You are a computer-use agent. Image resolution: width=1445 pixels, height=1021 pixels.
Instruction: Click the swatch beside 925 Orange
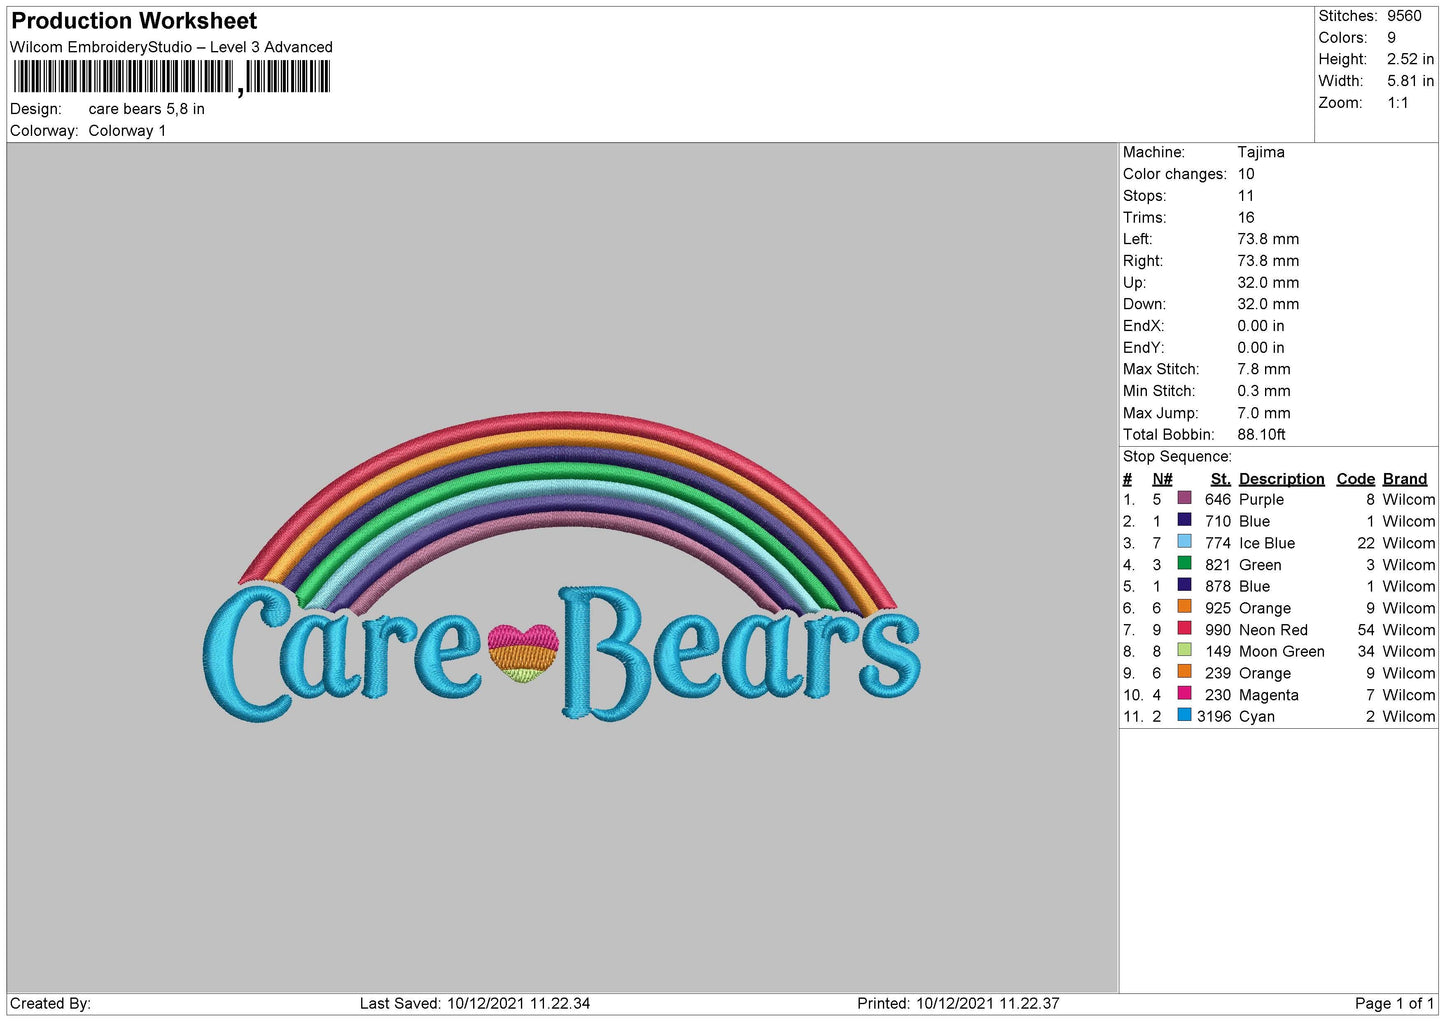pos(1185,607)
